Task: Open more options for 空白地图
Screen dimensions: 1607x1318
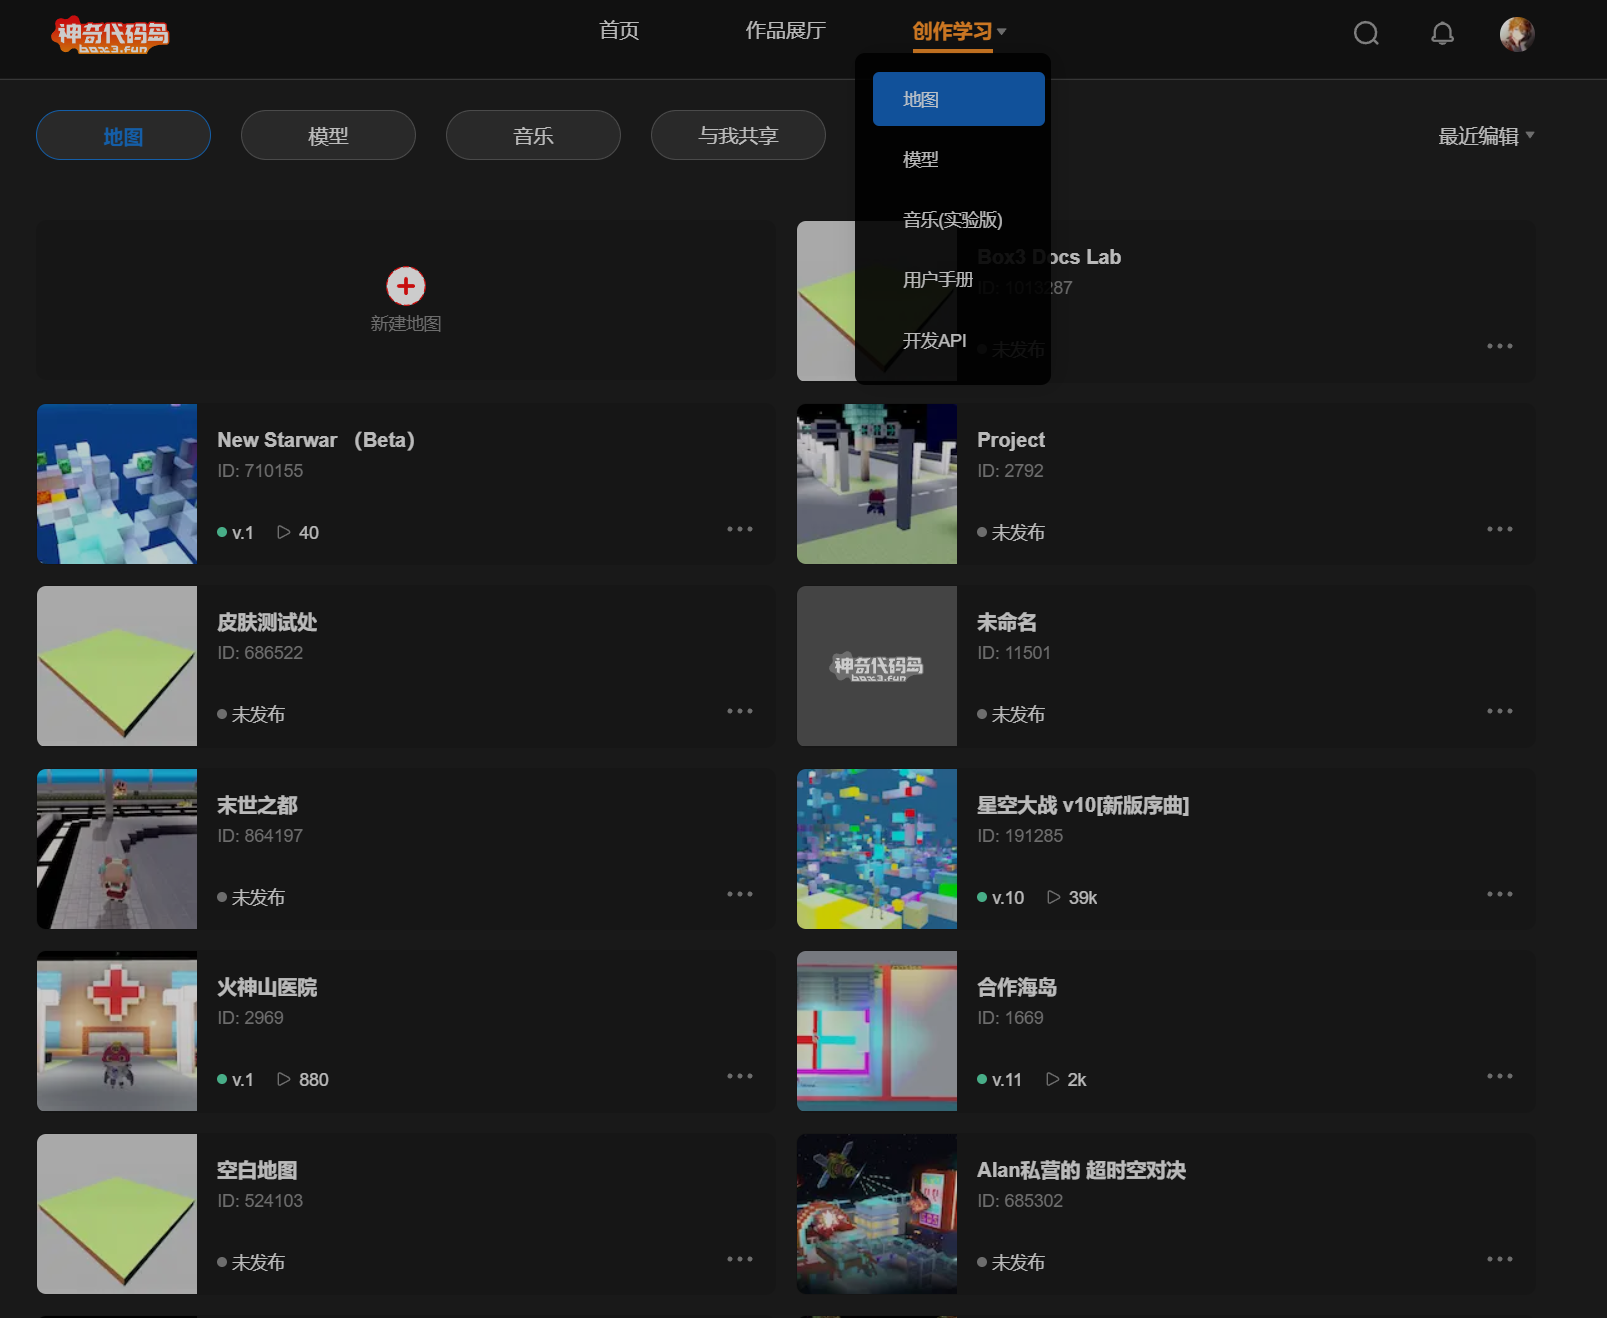Action: coord(740,1259)
